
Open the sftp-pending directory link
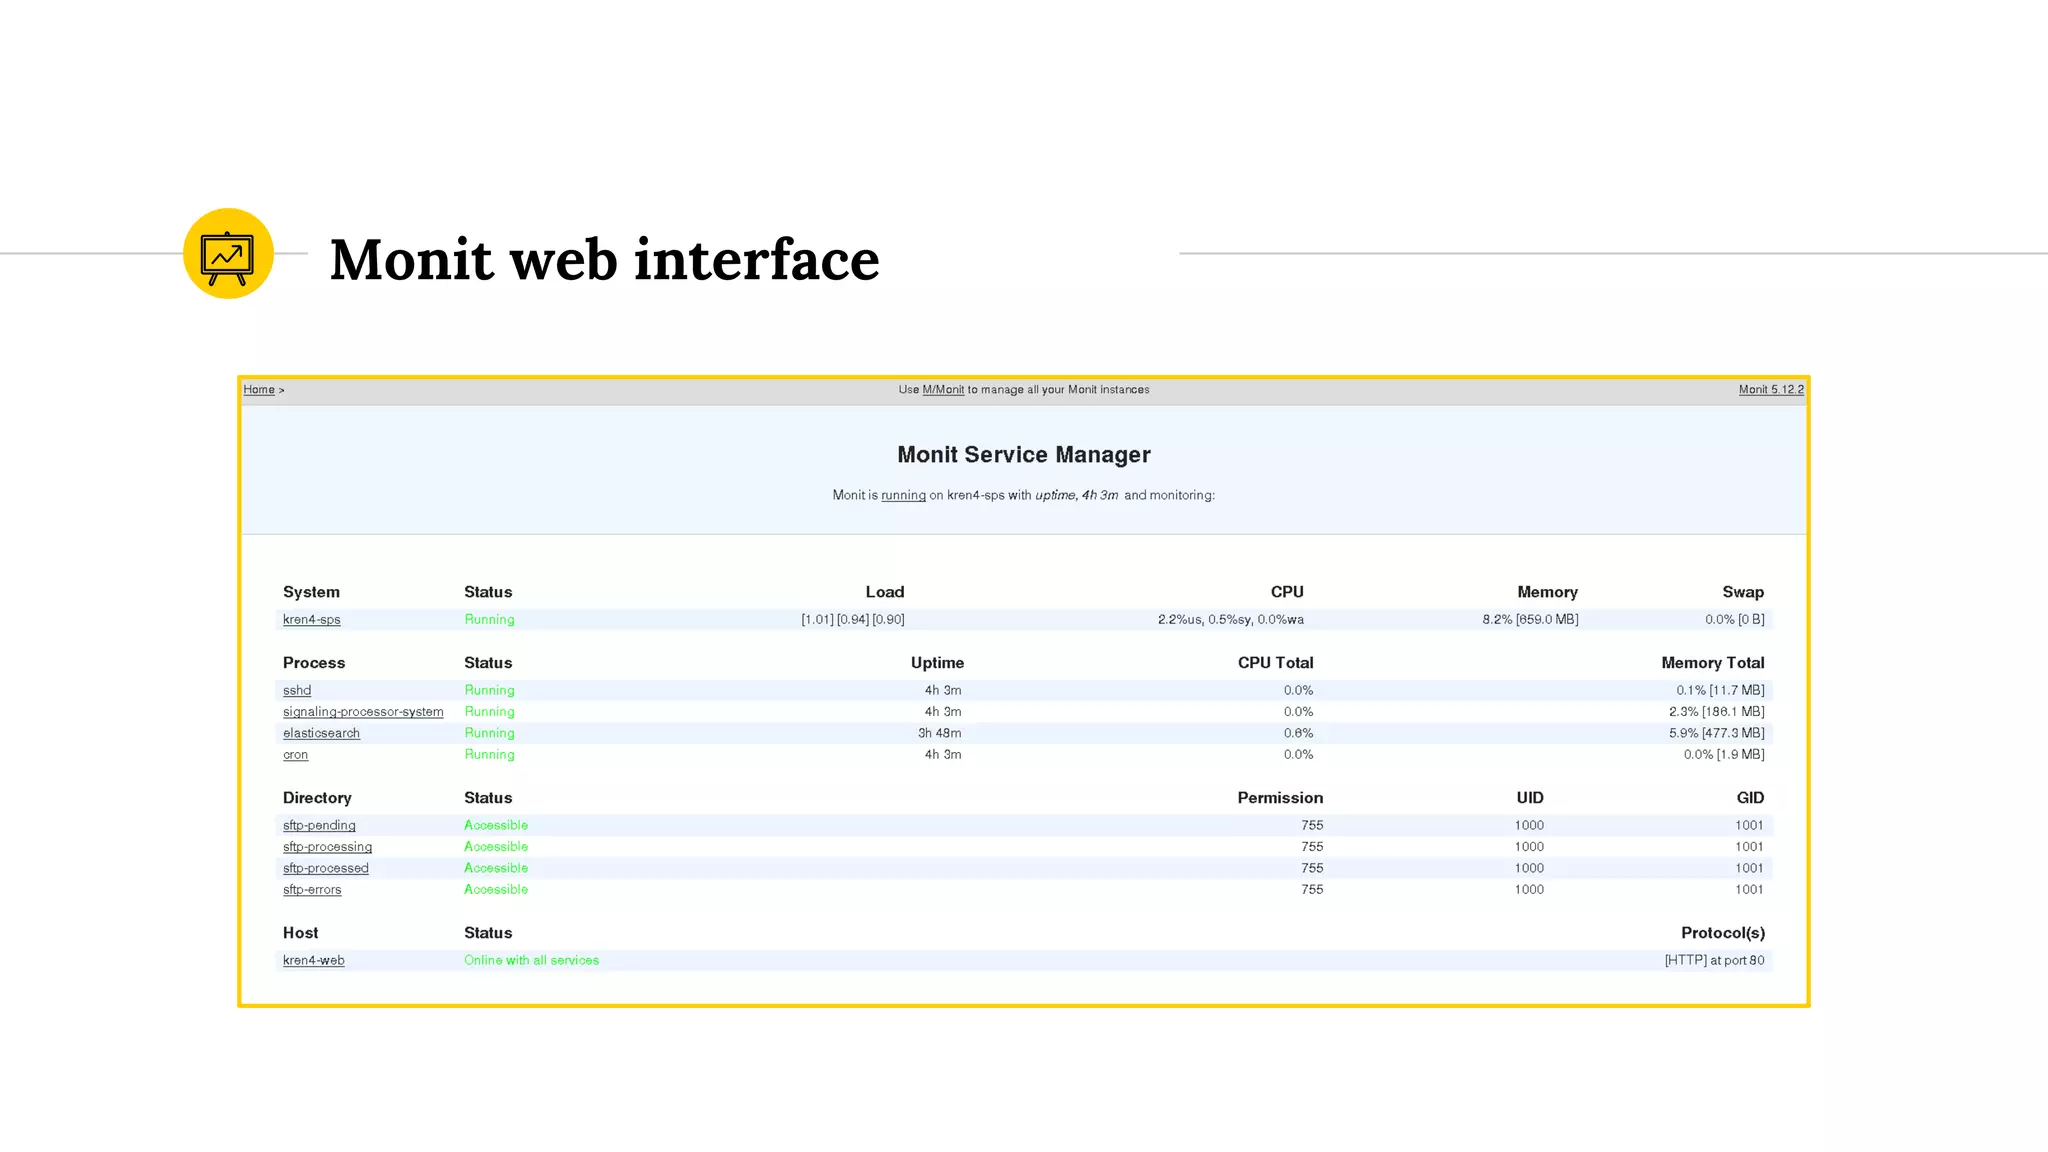tap(319, 826)
